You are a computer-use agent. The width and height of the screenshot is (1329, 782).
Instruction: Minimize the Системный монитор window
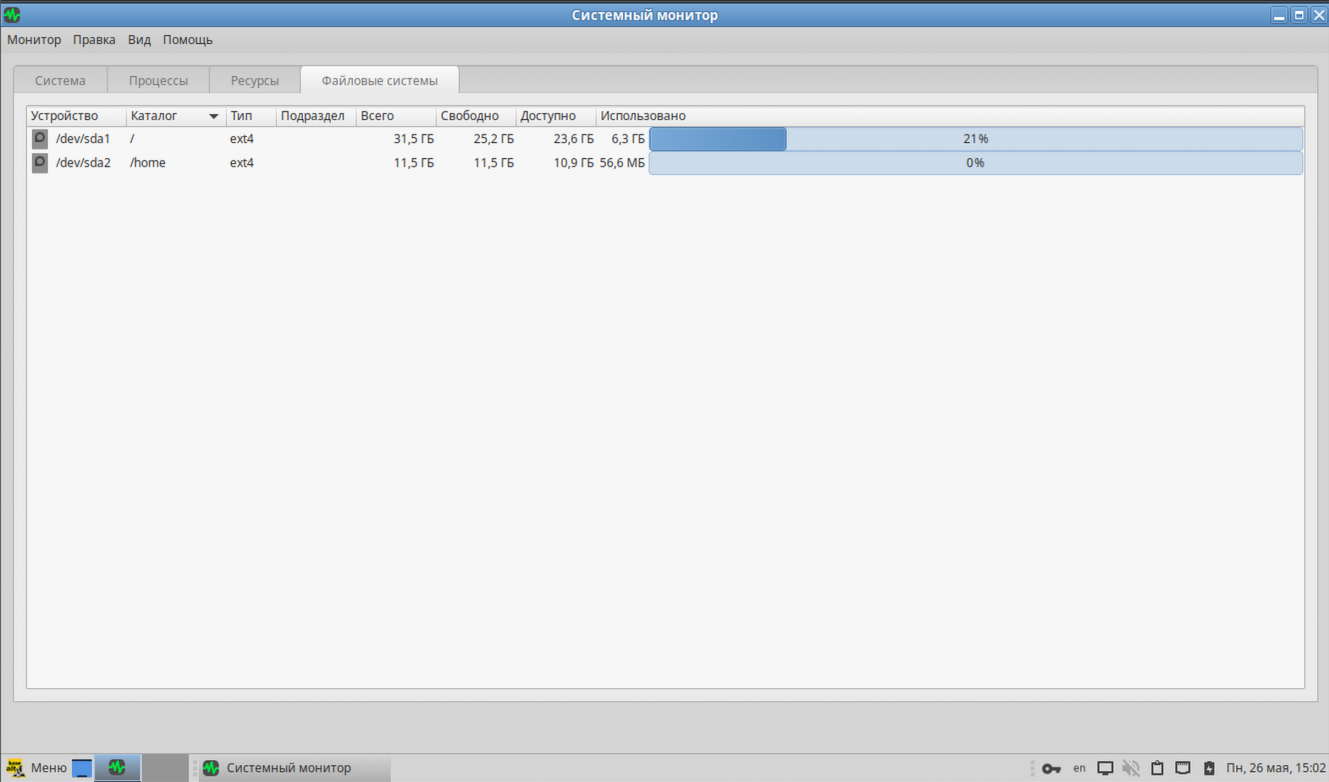click(1279, 15)
